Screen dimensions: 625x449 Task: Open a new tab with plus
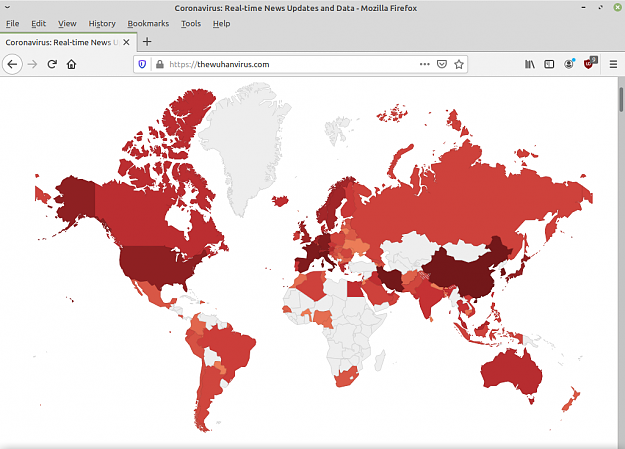point(147,41)
